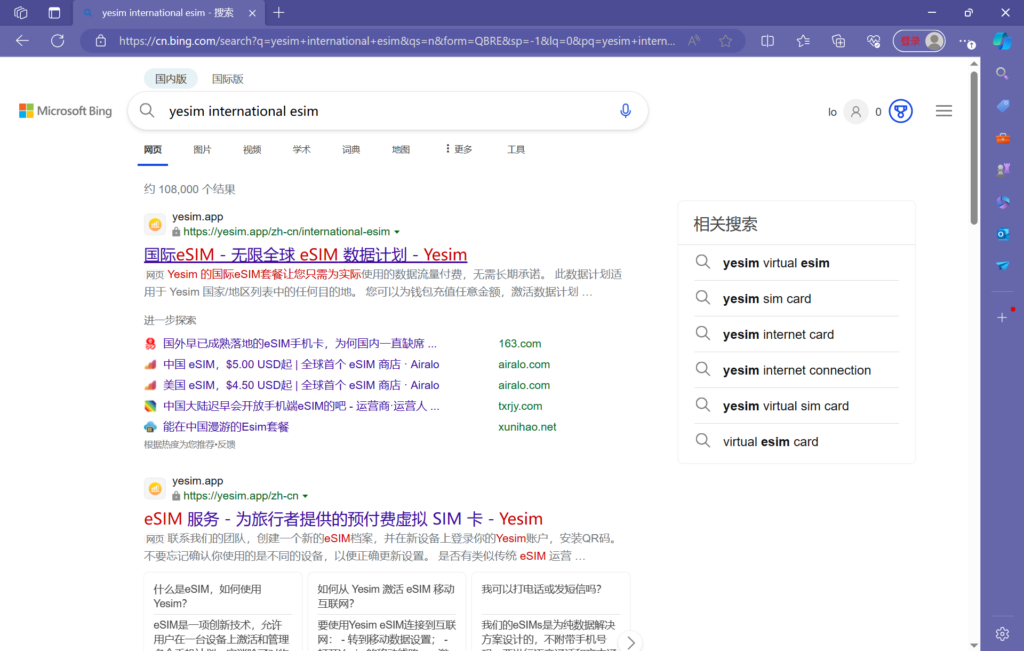Screen dimensions: 1024x651
Task: Add this page to favorites star
Action: coord(726,40)
